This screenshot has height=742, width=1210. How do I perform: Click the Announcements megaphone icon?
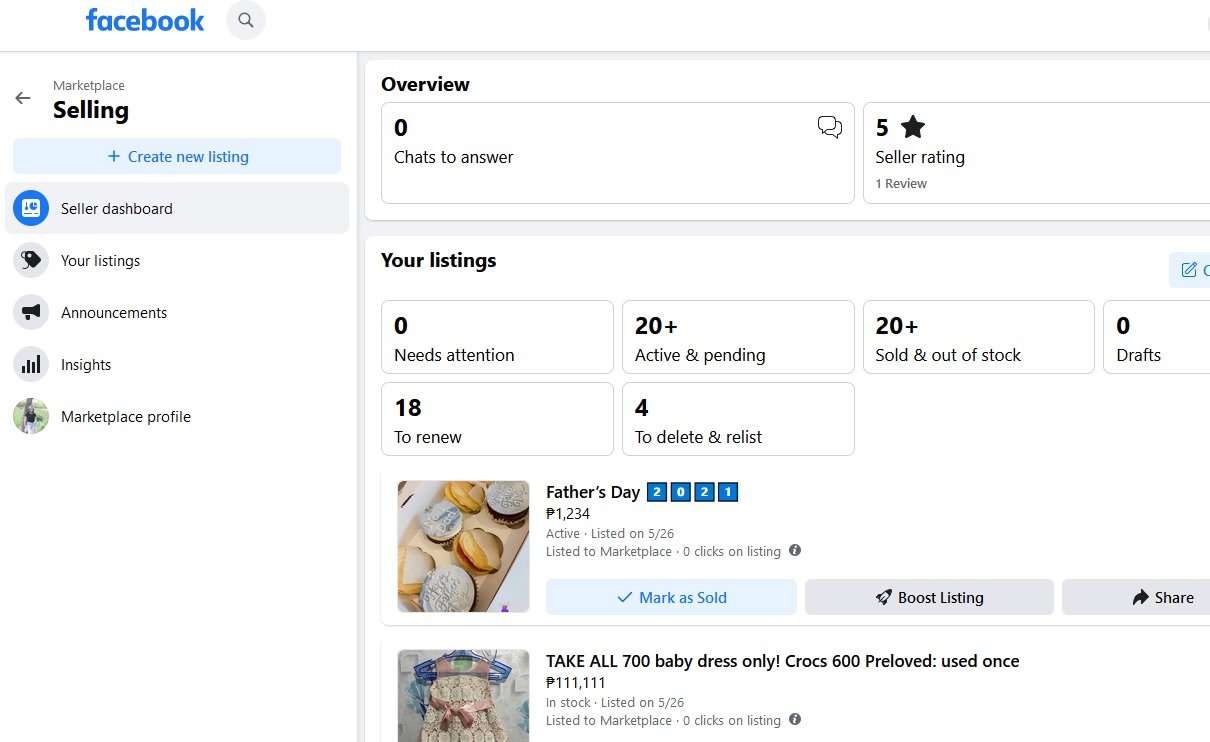point(31,313)
